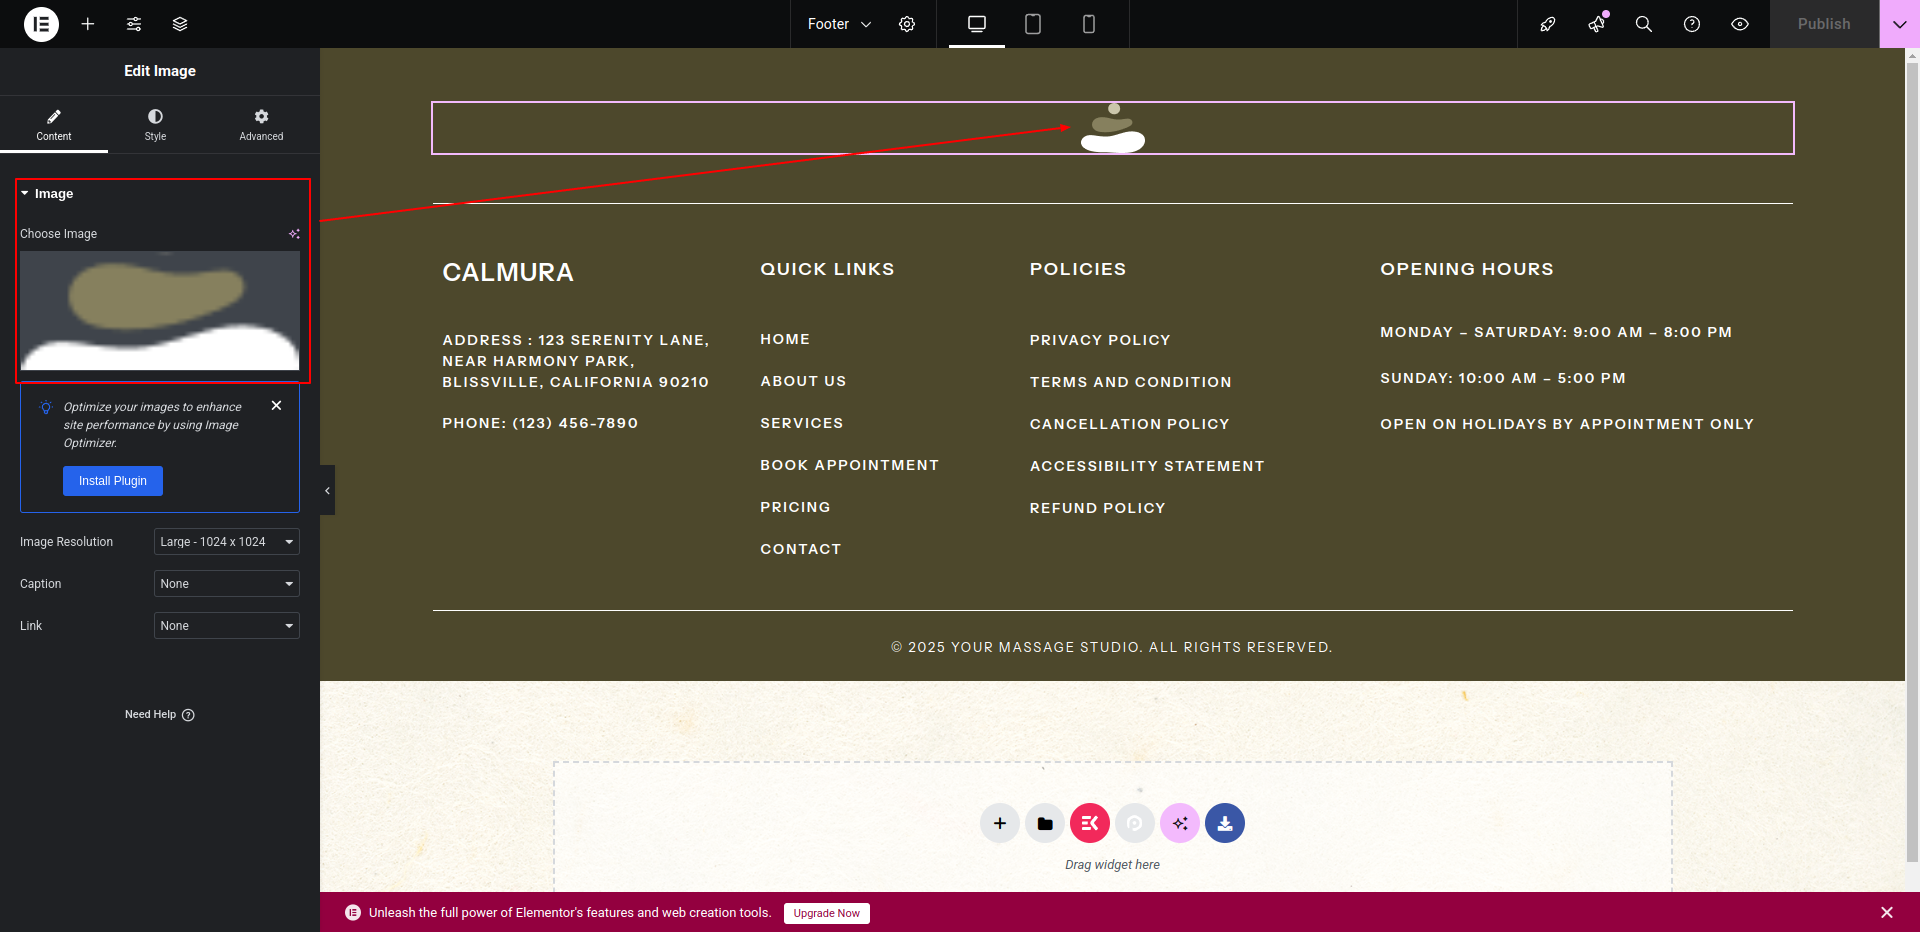Open the Add Element plus icon
Image resolution: width=1920 pixels, height=932 pixels.
click(88, 24)
